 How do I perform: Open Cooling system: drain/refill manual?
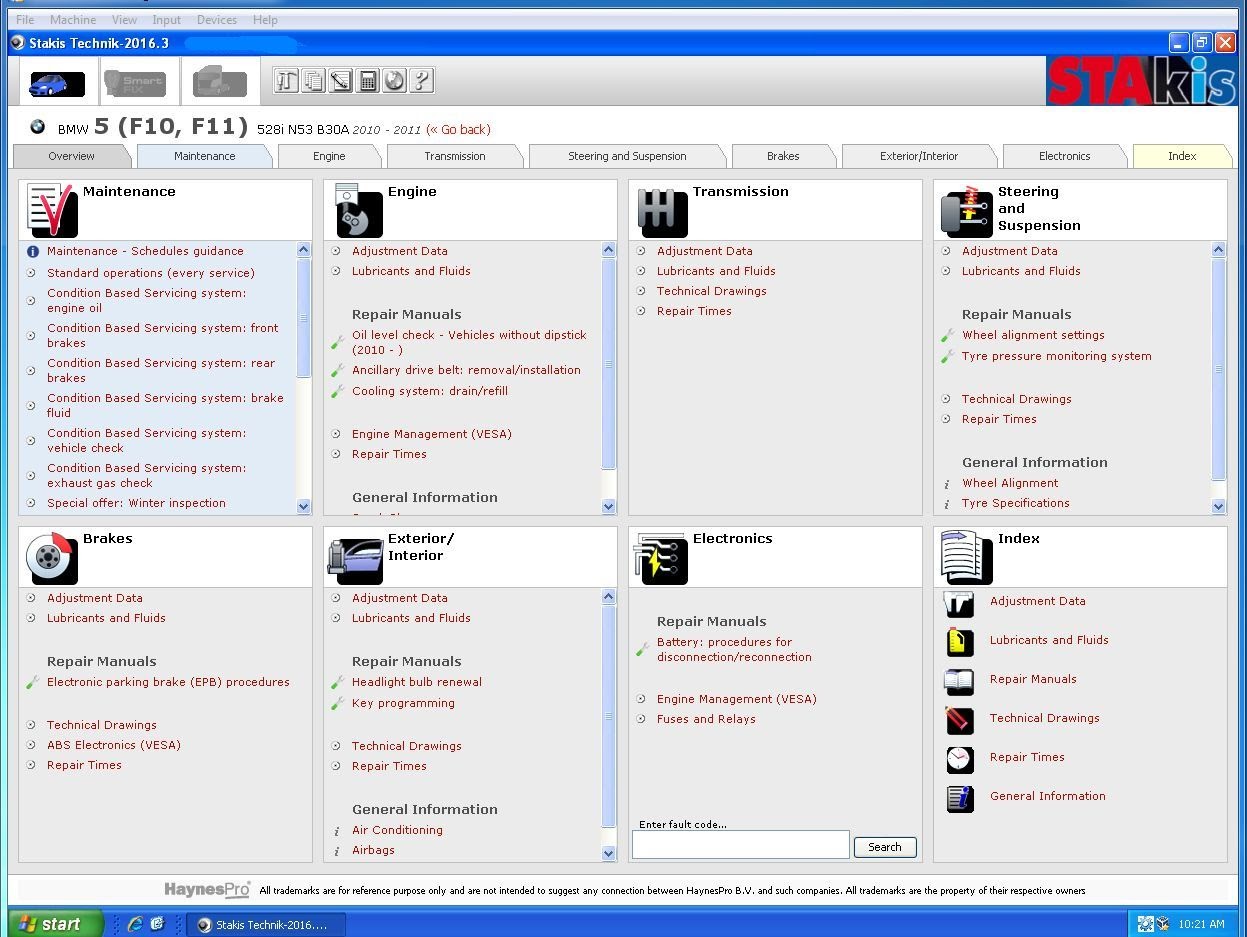pos(430,391)
